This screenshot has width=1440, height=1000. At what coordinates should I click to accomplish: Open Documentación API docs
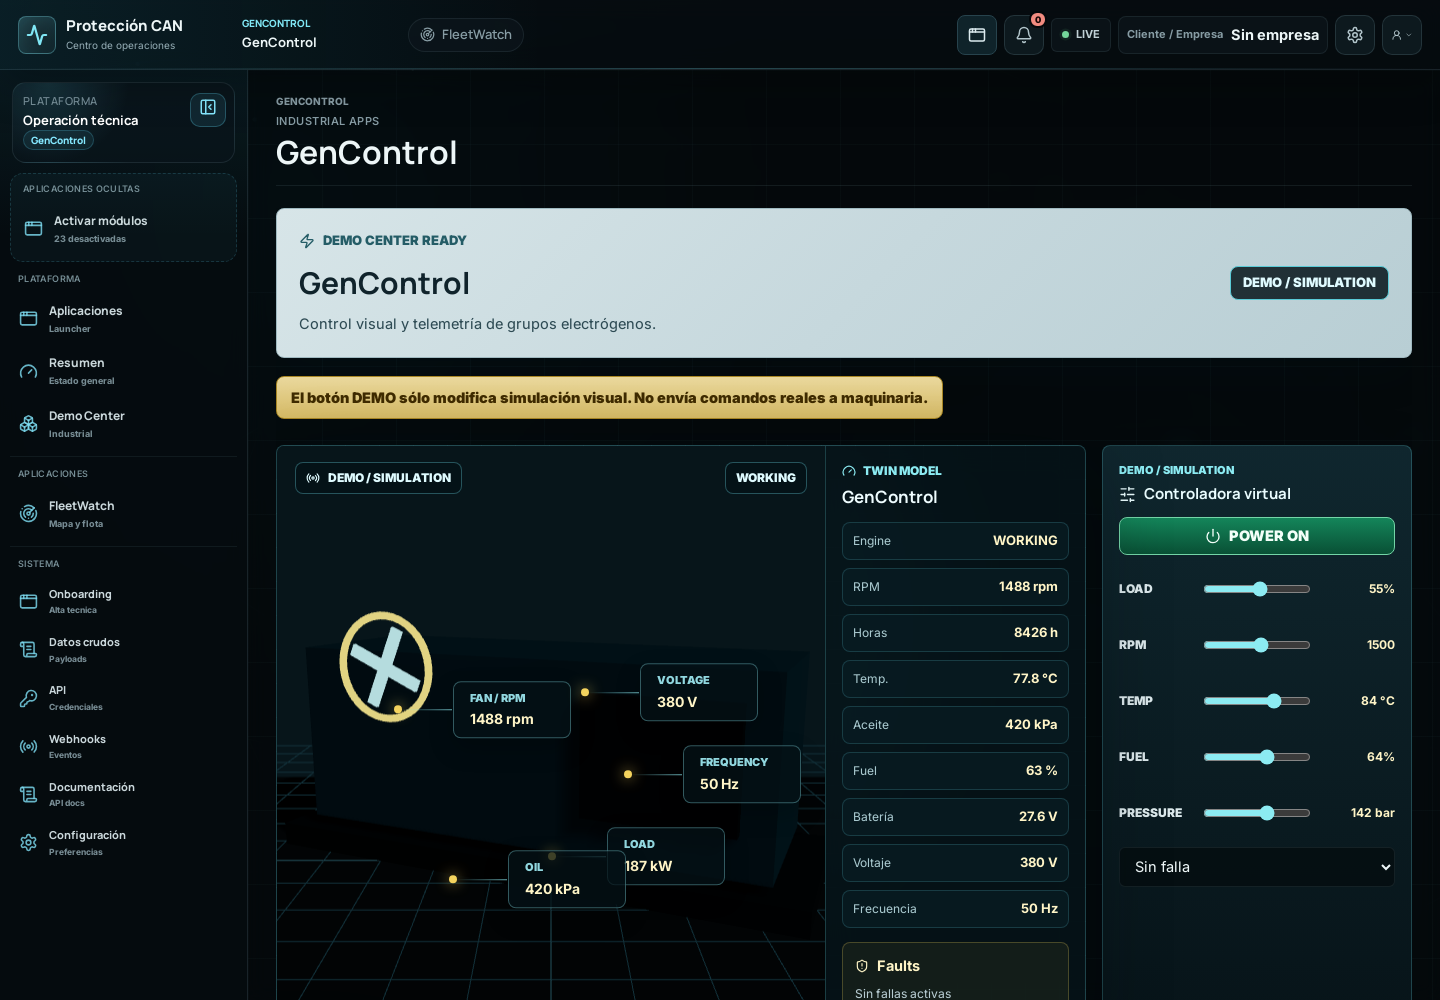123,794
